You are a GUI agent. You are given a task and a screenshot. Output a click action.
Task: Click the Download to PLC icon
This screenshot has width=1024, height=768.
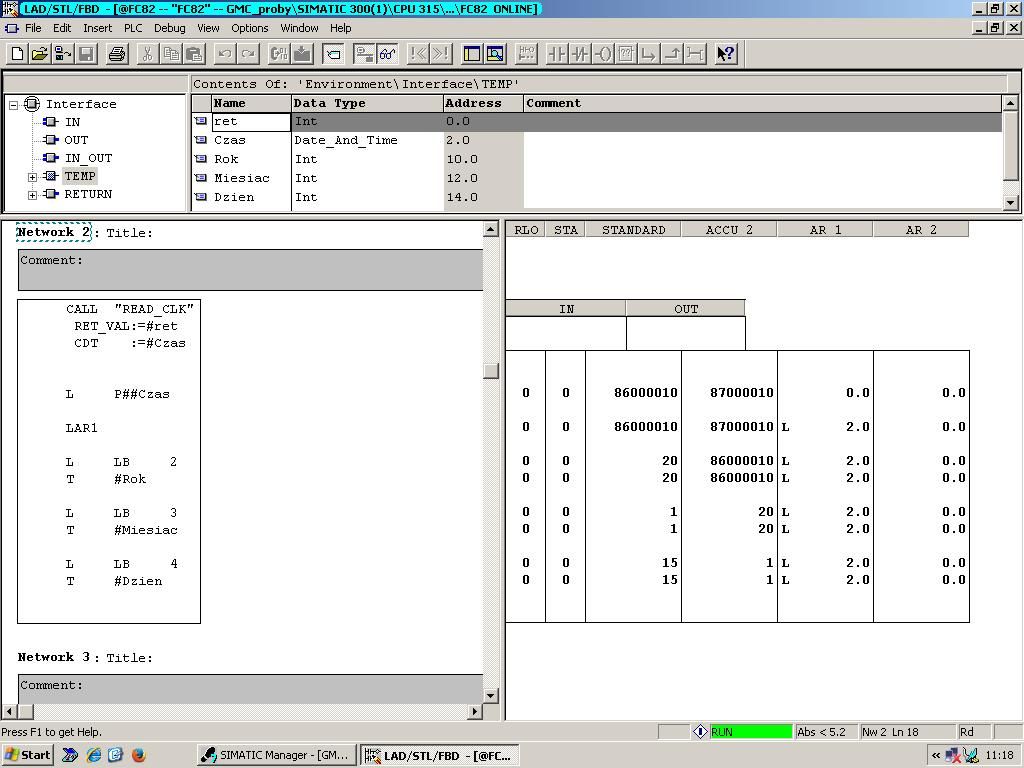[x=302, y=54]
